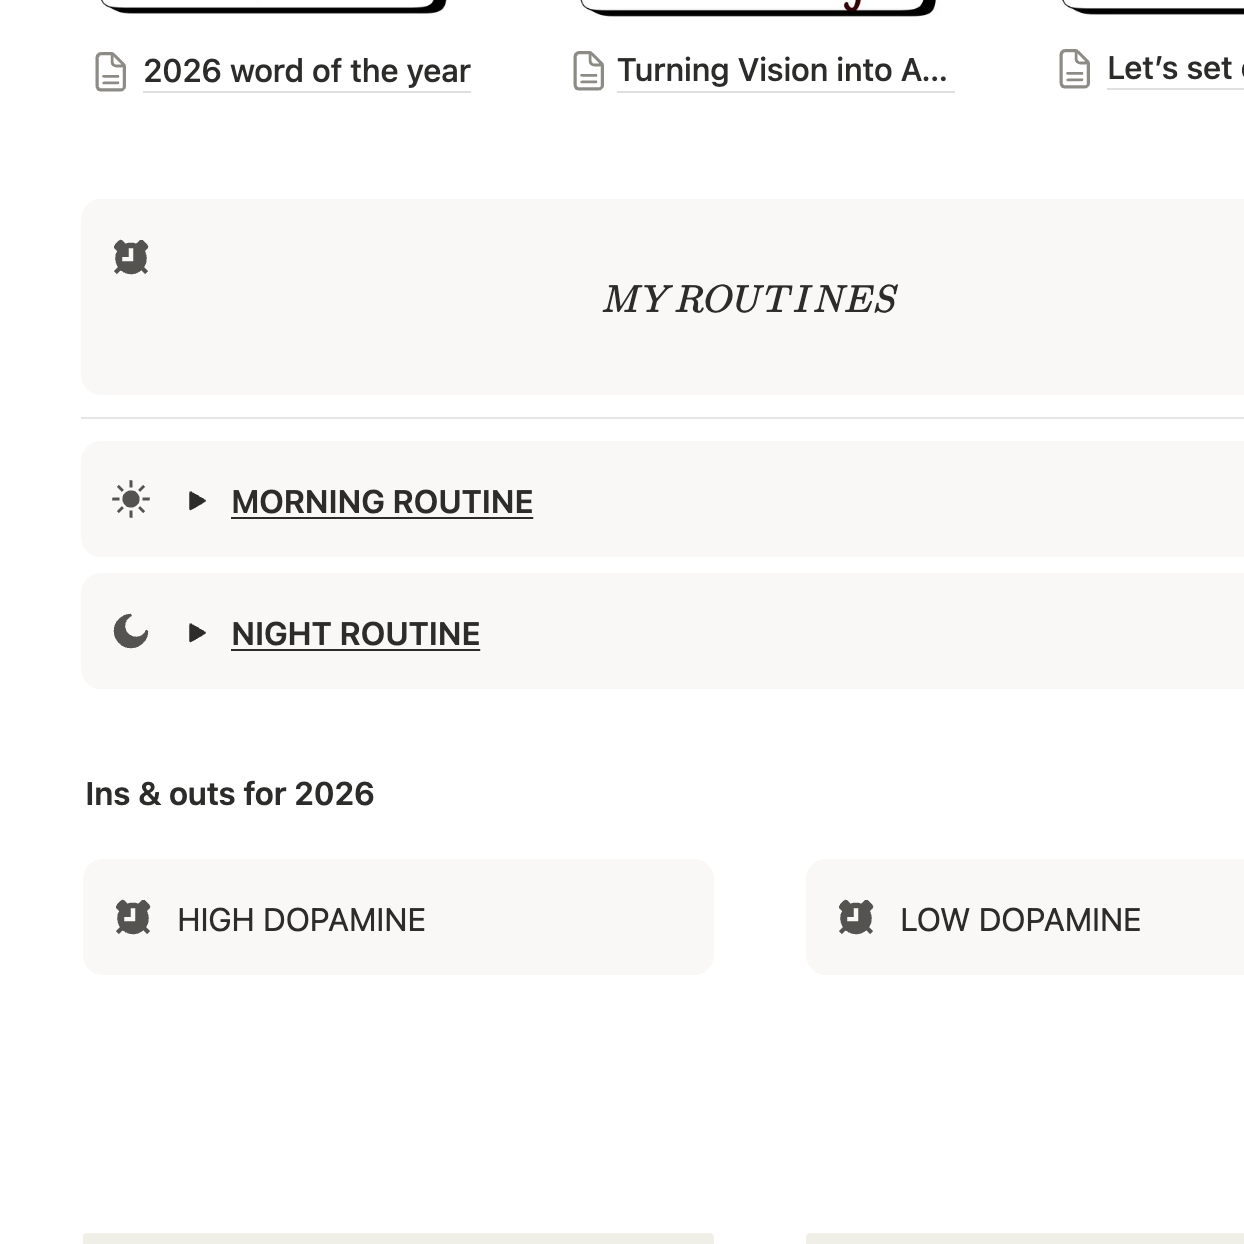The height and width of the screenshot is (1244, 1244).
Task: Click the MY ROUTINES italic heading
Action: point(750,299)
